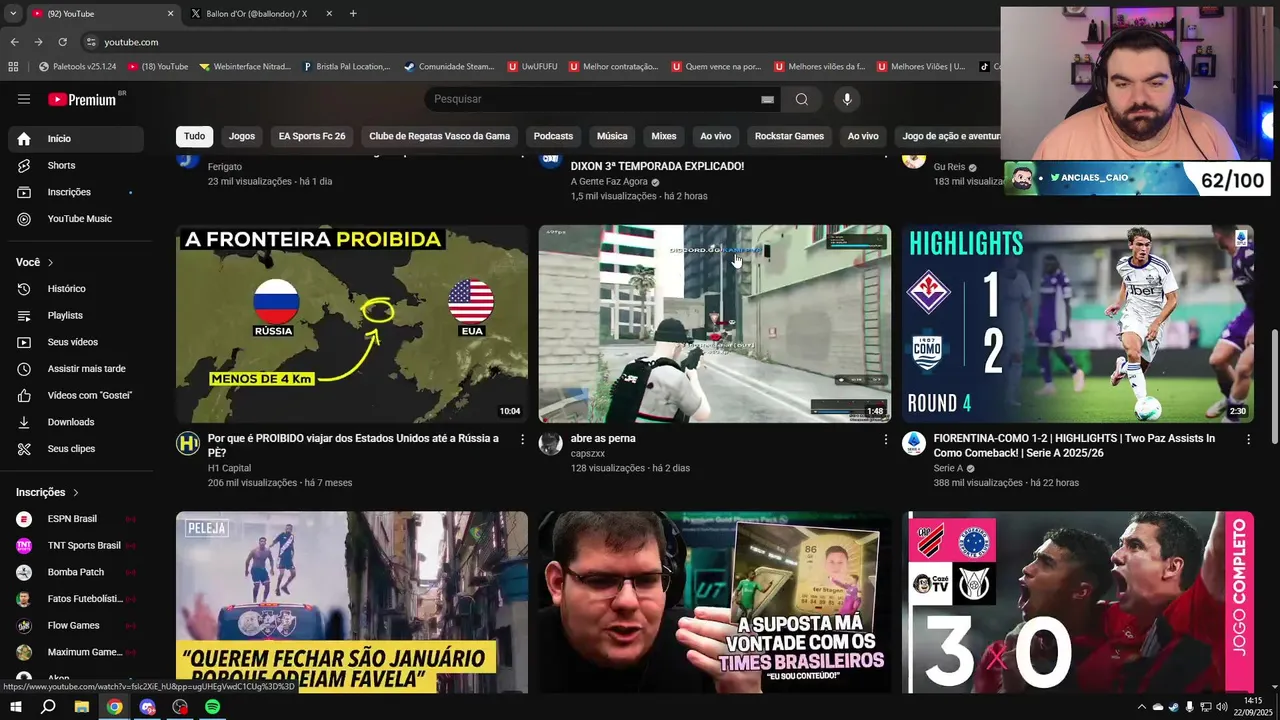
Task: Expand the Você section
Action: pyautogui.click(x=35, y=262)
